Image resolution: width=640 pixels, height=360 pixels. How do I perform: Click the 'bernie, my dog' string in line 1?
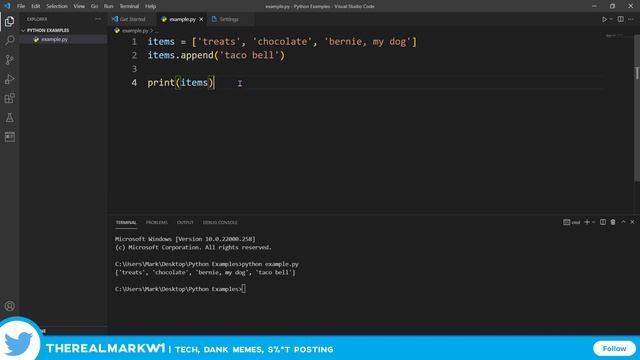[368, 42]
